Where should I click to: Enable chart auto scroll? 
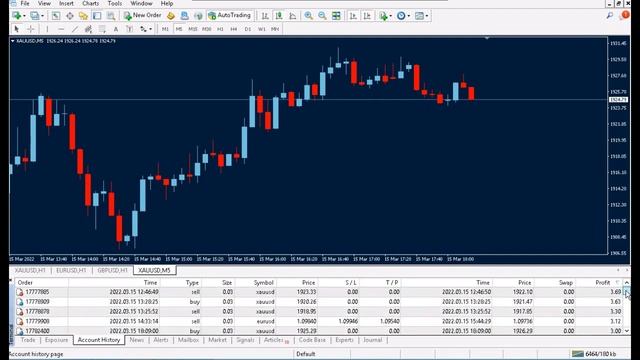(x=353, y=16)
